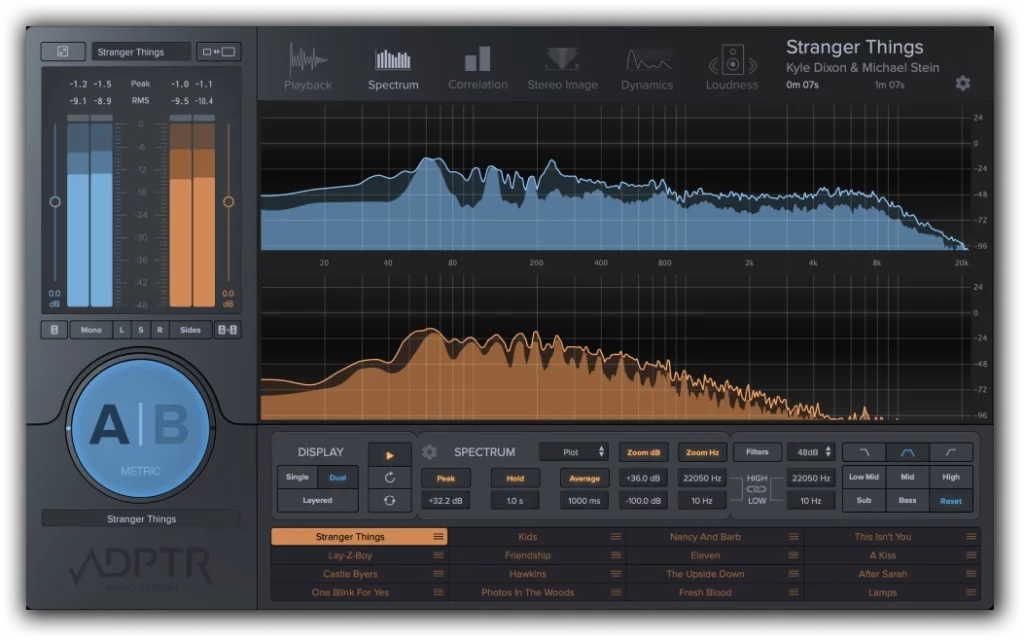
Task: Expand the 48dB filter slope dropdown
Action: (x=808, y=453)
